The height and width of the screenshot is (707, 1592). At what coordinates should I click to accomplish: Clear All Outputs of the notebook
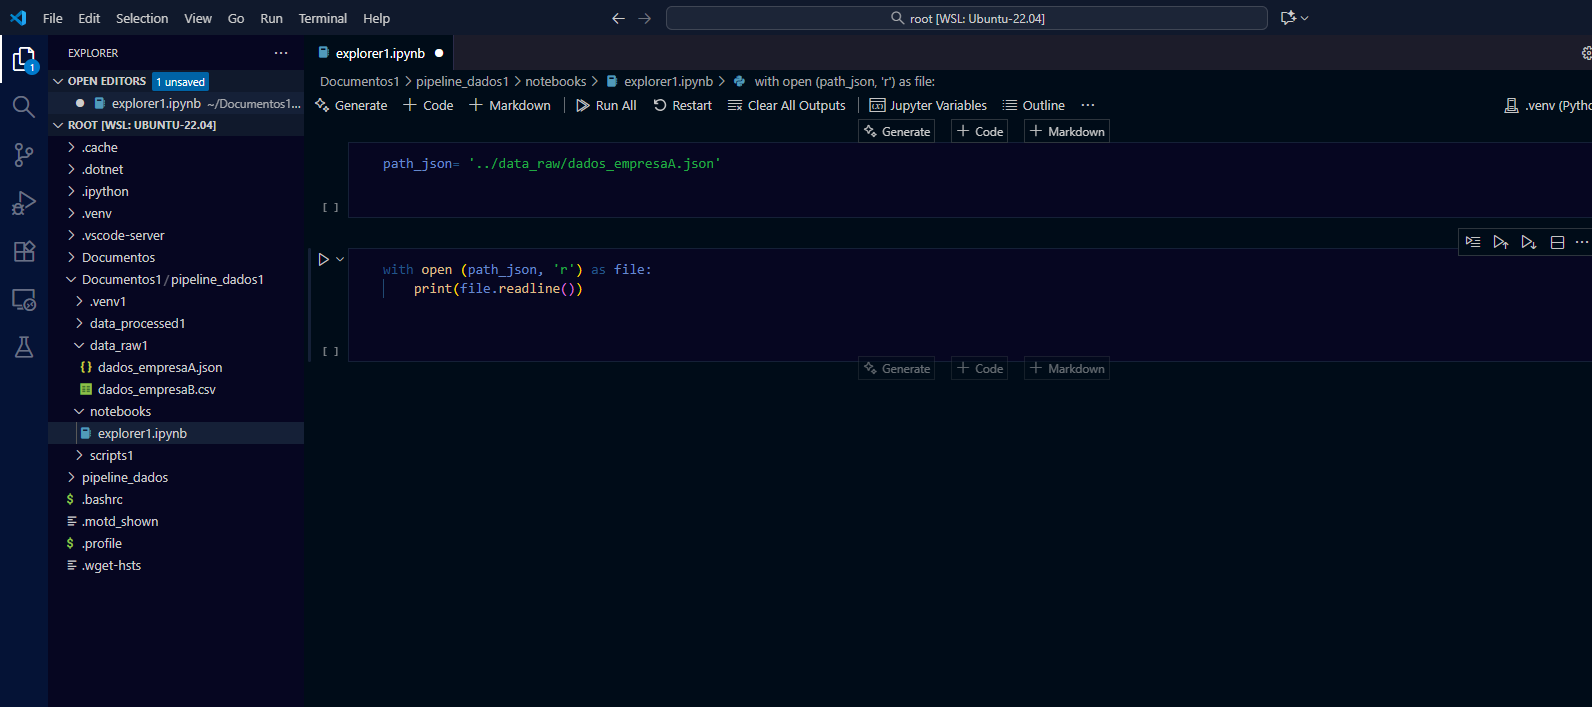pyautogui.click(x=786, y=105)
